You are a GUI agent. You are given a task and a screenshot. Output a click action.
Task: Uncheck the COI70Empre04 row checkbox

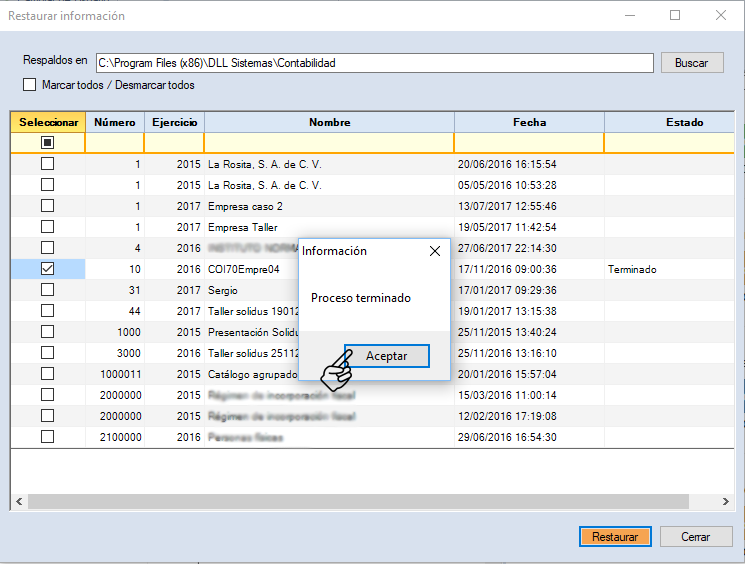47,269
